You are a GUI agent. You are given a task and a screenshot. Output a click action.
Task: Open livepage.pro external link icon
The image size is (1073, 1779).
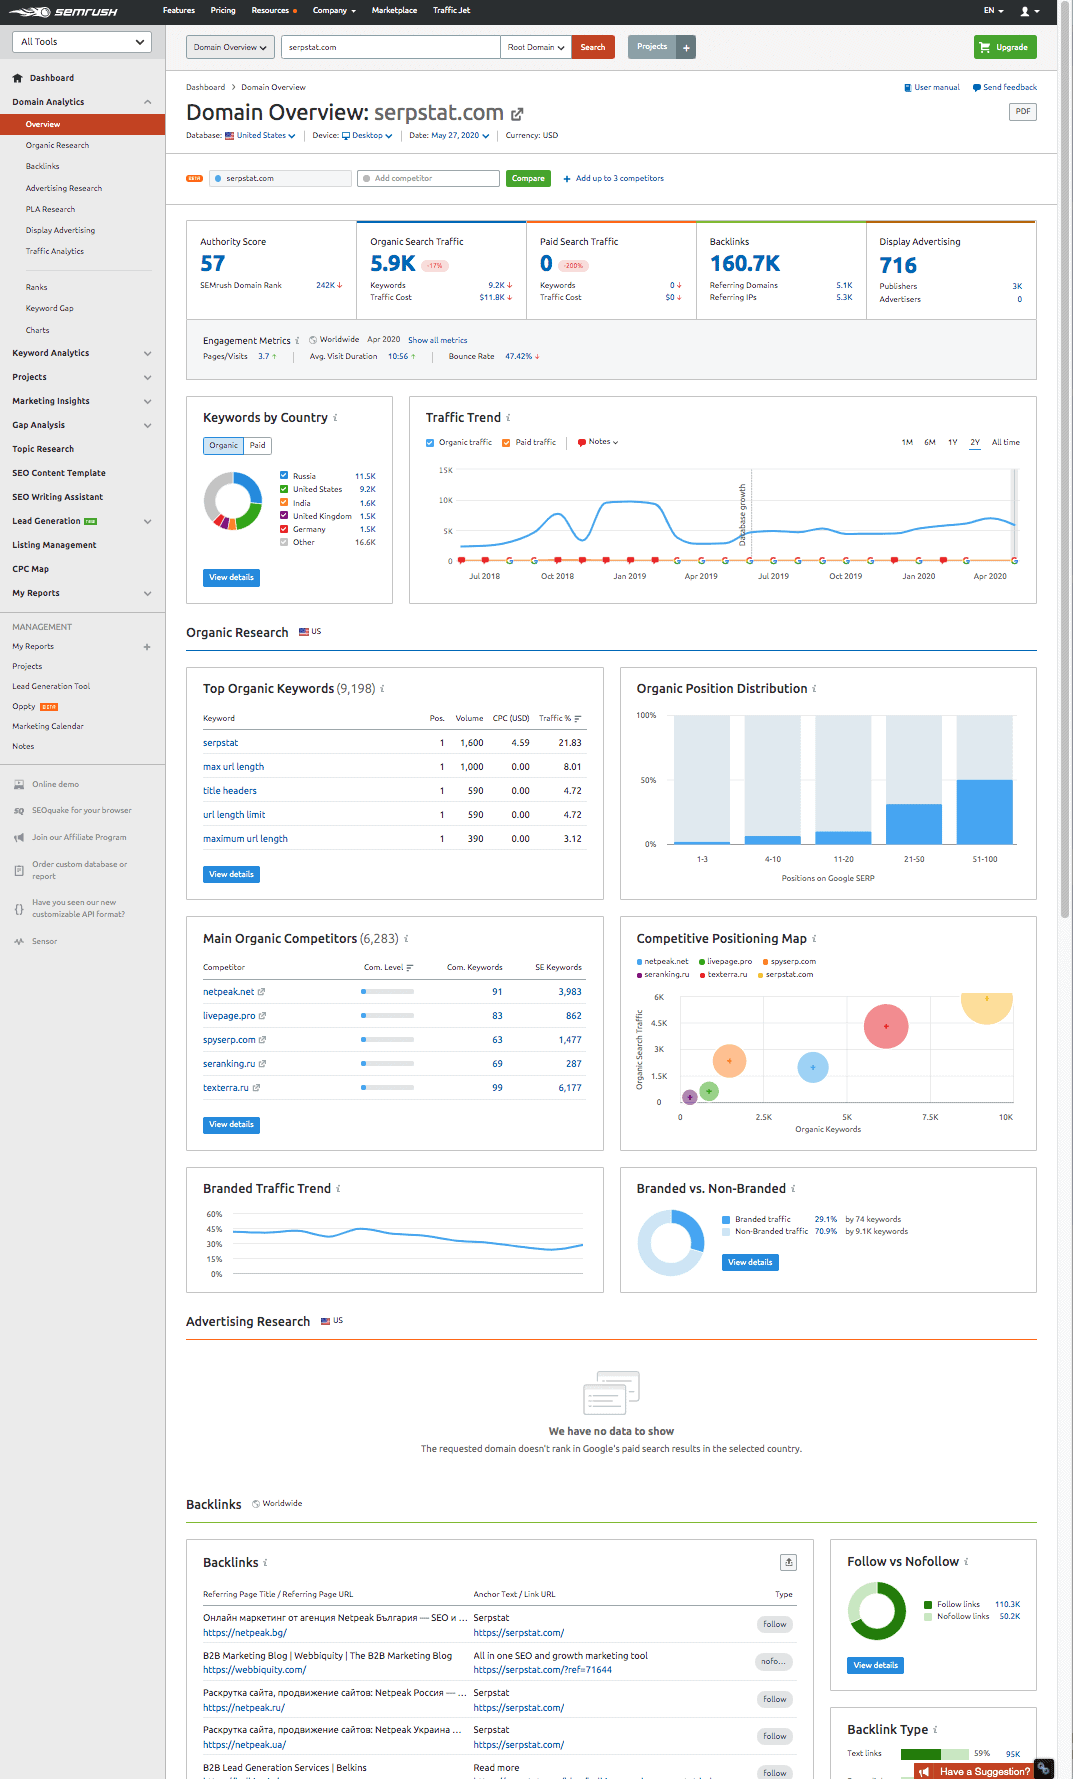click(x=263, y=1016)
